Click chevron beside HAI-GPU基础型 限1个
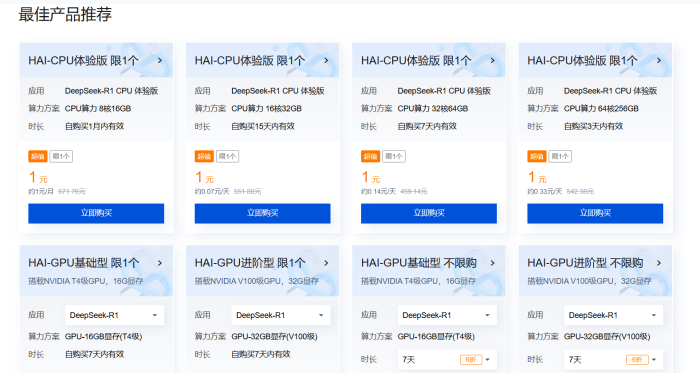The height and width of the screenshot is (373, 700). coord(160,263)
